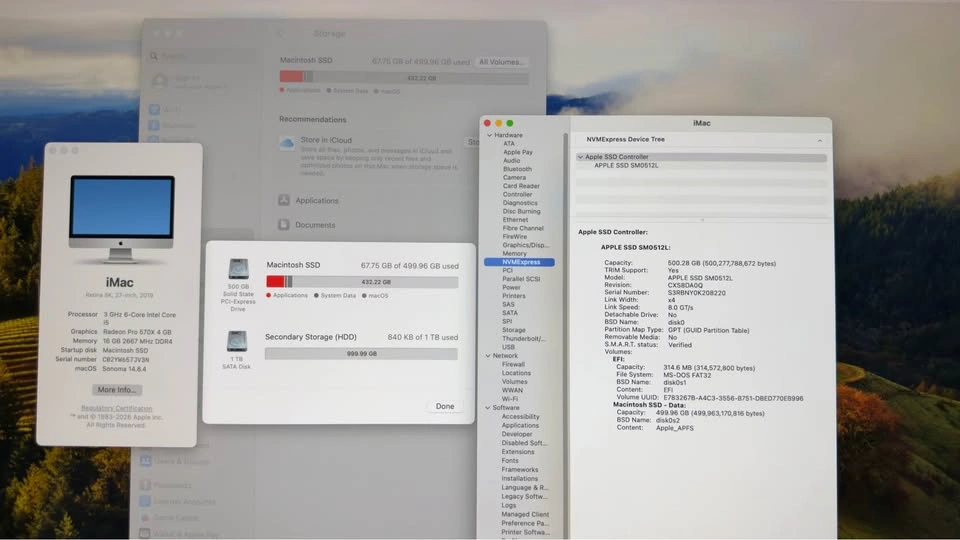
Task: Select PCI in the Hardware list
Action: [x=508, y=270]
